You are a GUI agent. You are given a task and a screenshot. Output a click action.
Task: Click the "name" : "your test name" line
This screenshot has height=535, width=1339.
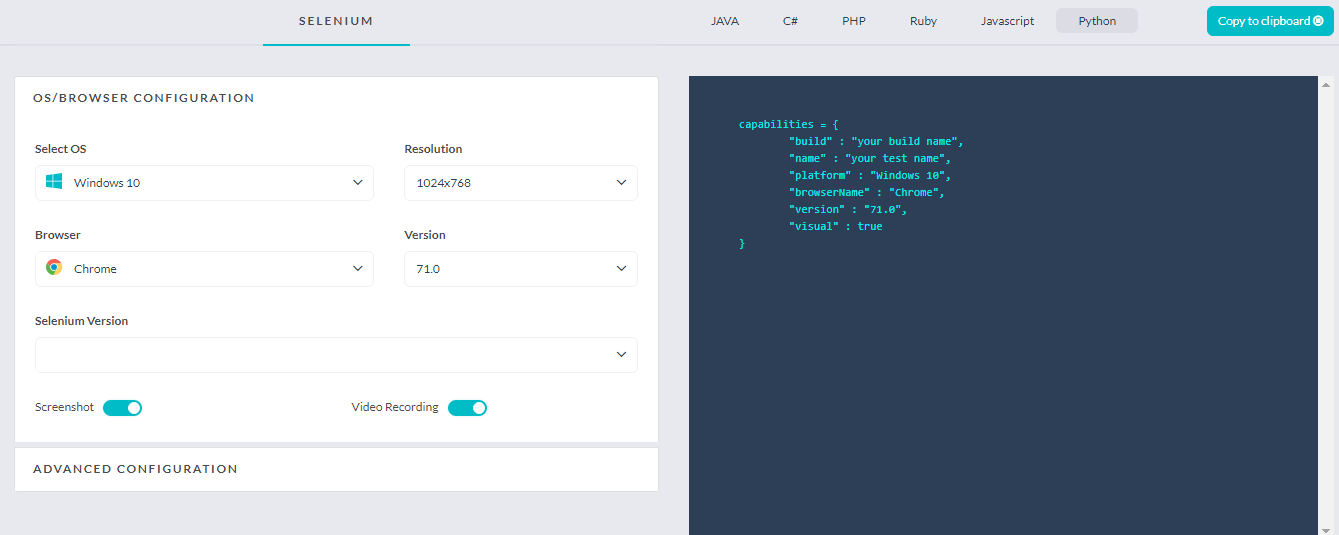coord(869,158)
